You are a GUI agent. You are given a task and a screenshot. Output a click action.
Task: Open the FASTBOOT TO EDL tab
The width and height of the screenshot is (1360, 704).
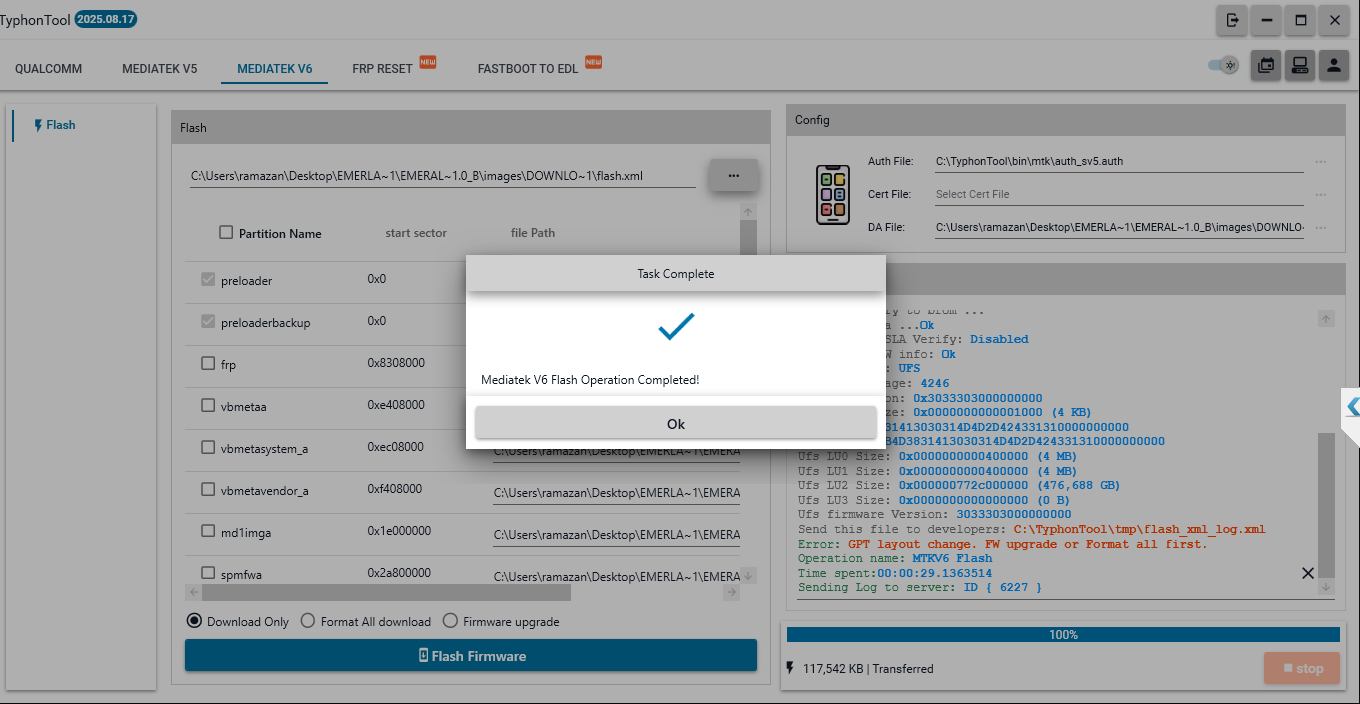[x=528, y=69]
